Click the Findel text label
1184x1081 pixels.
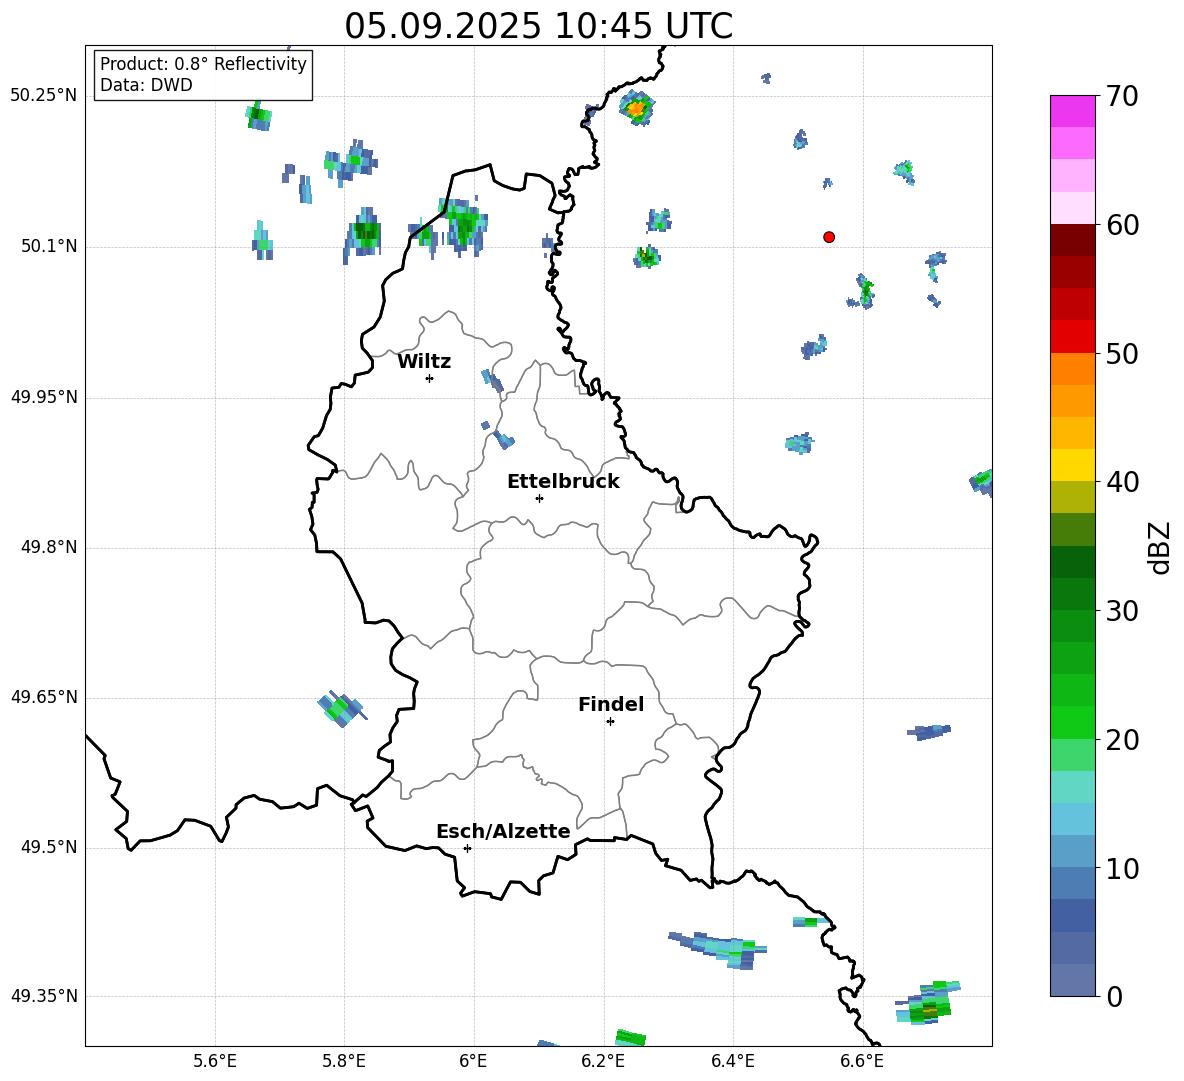coord(611,705)
